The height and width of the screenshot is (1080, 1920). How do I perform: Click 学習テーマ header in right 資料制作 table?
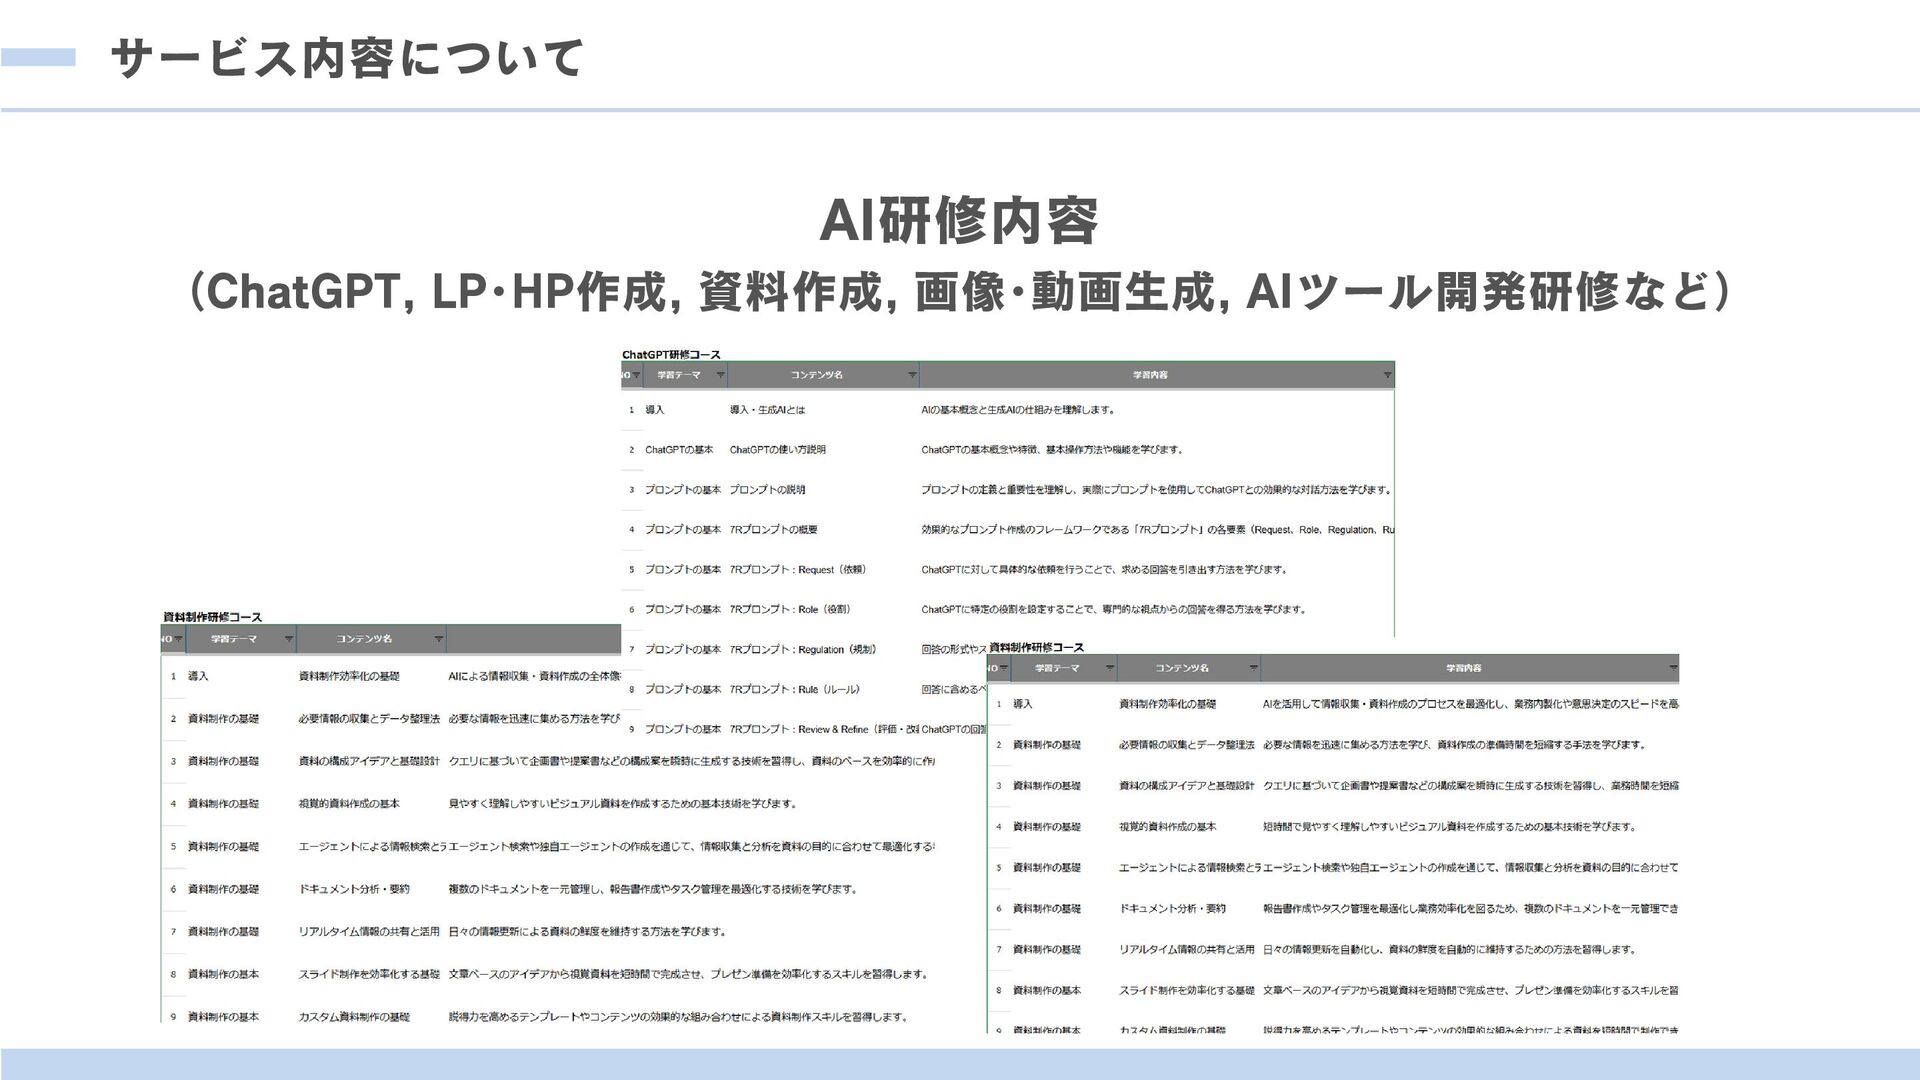[x=1057, y=668]
